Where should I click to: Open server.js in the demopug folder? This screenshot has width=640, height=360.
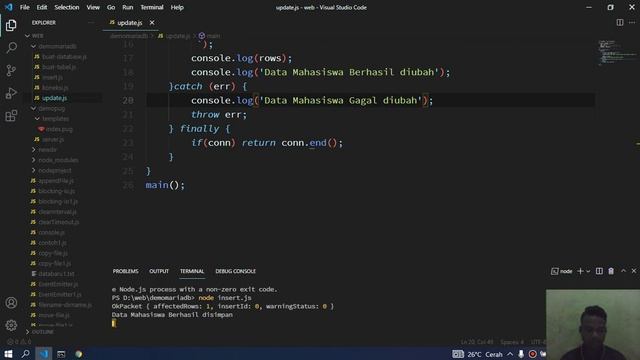click(53, 140)
